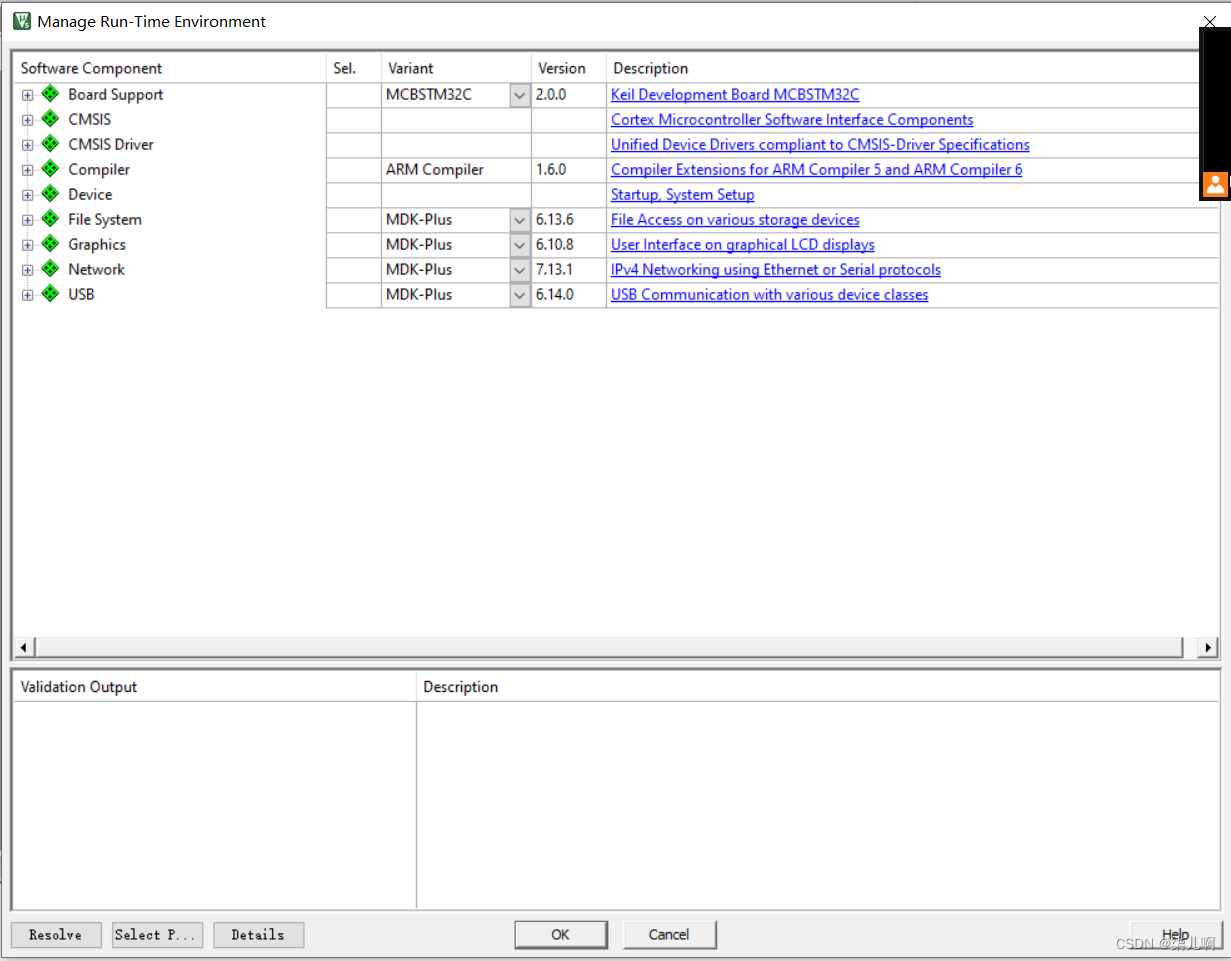The width and height of the screenshot is (1231, 961).
Task: Close the Manage Run-Time Environment dialog
Action: 1209,21
